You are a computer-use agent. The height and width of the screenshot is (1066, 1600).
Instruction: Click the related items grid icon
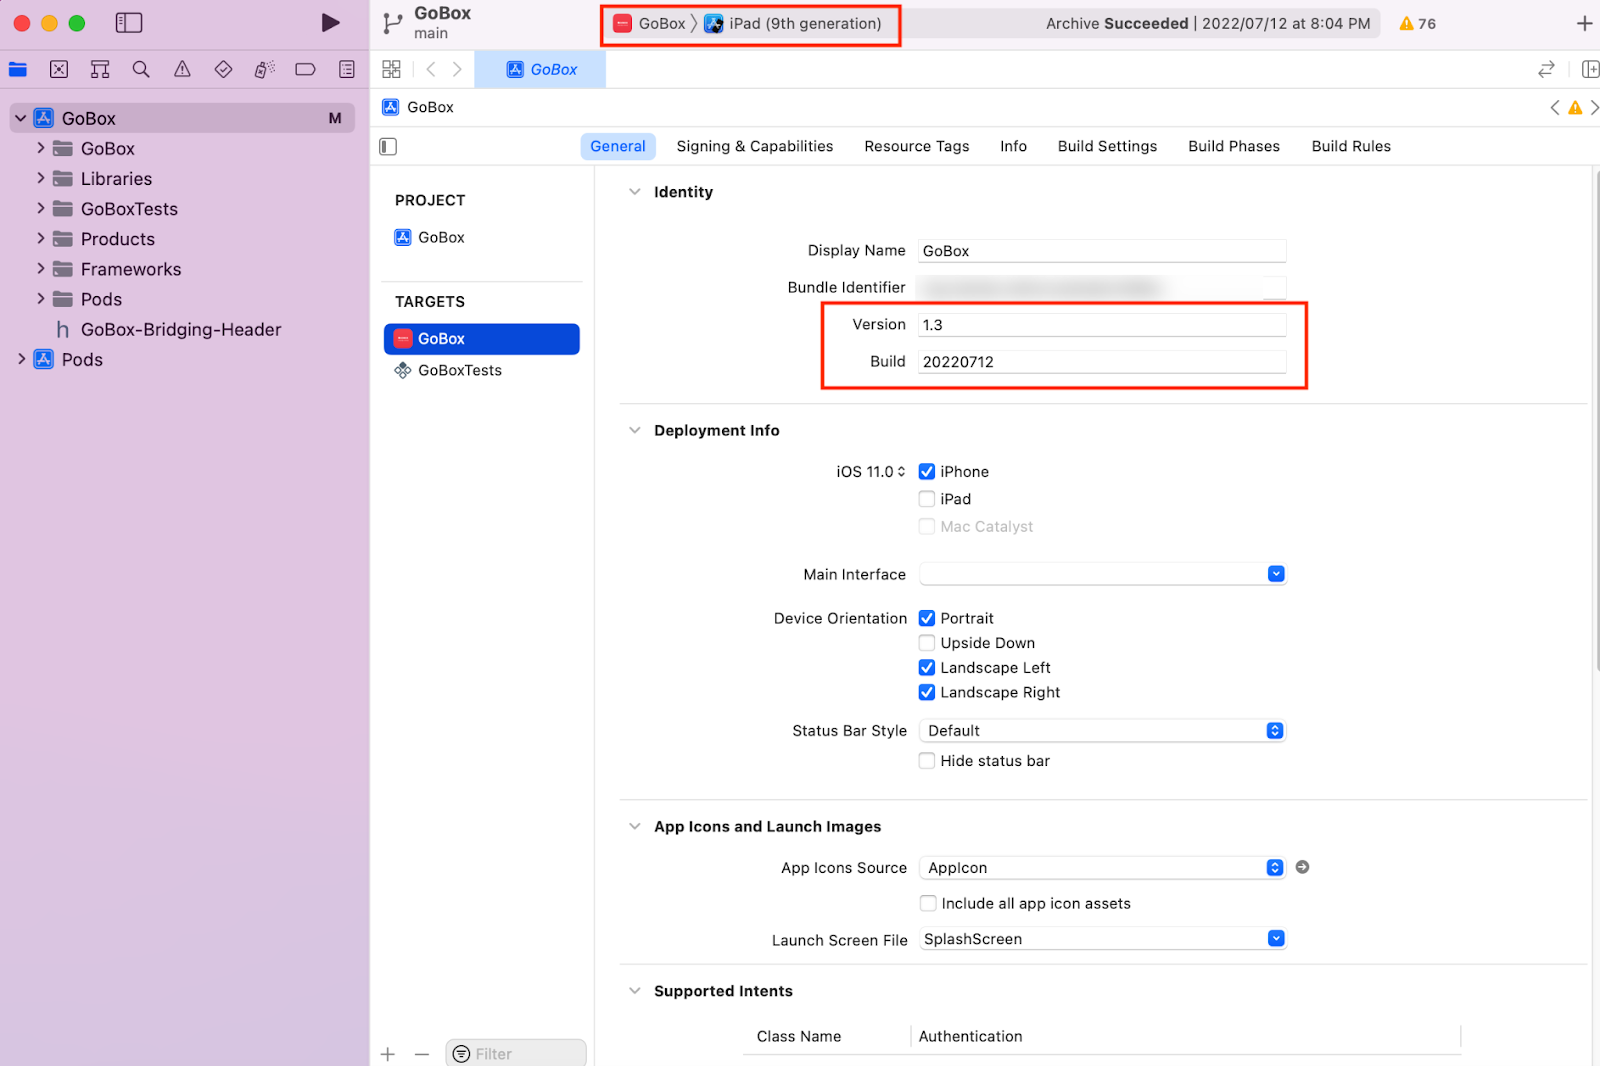tap(391, 69)
